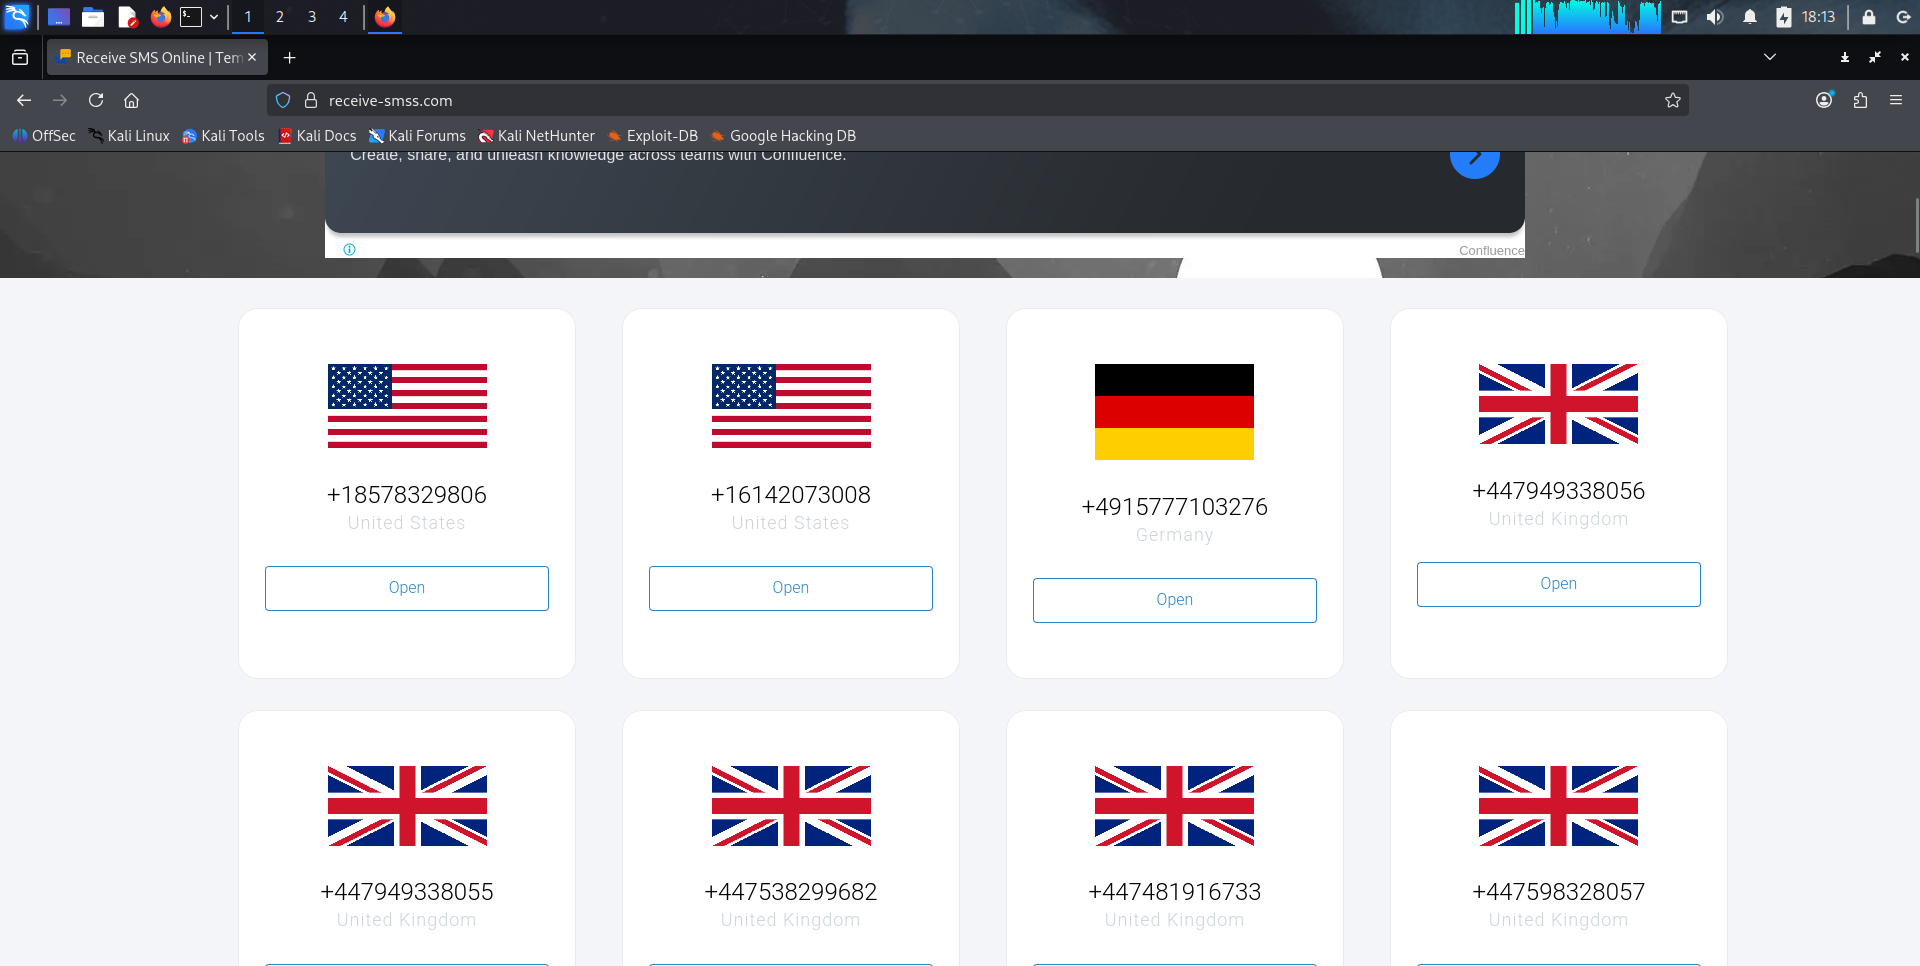This screenshot has width=1920, height=966.
Task: Open the Kali NetHunter bookmark
Action: (536, 136)
